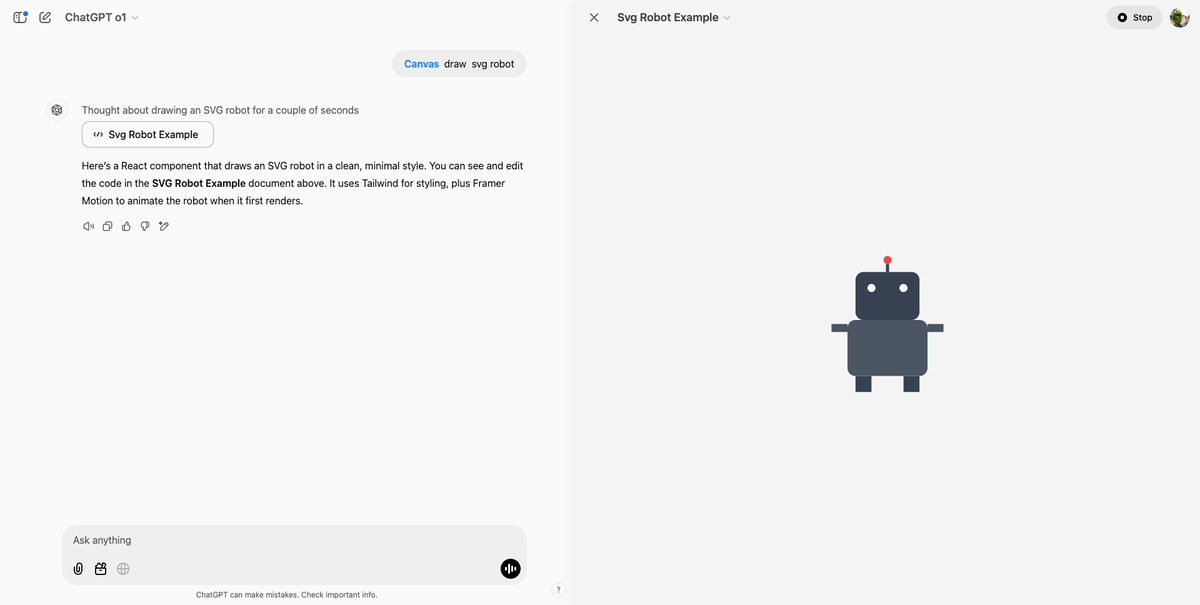The image size is (1200, 605).
Task: Give the response a thumbs up
Action: pyautogui.click(x=125, y=226)
